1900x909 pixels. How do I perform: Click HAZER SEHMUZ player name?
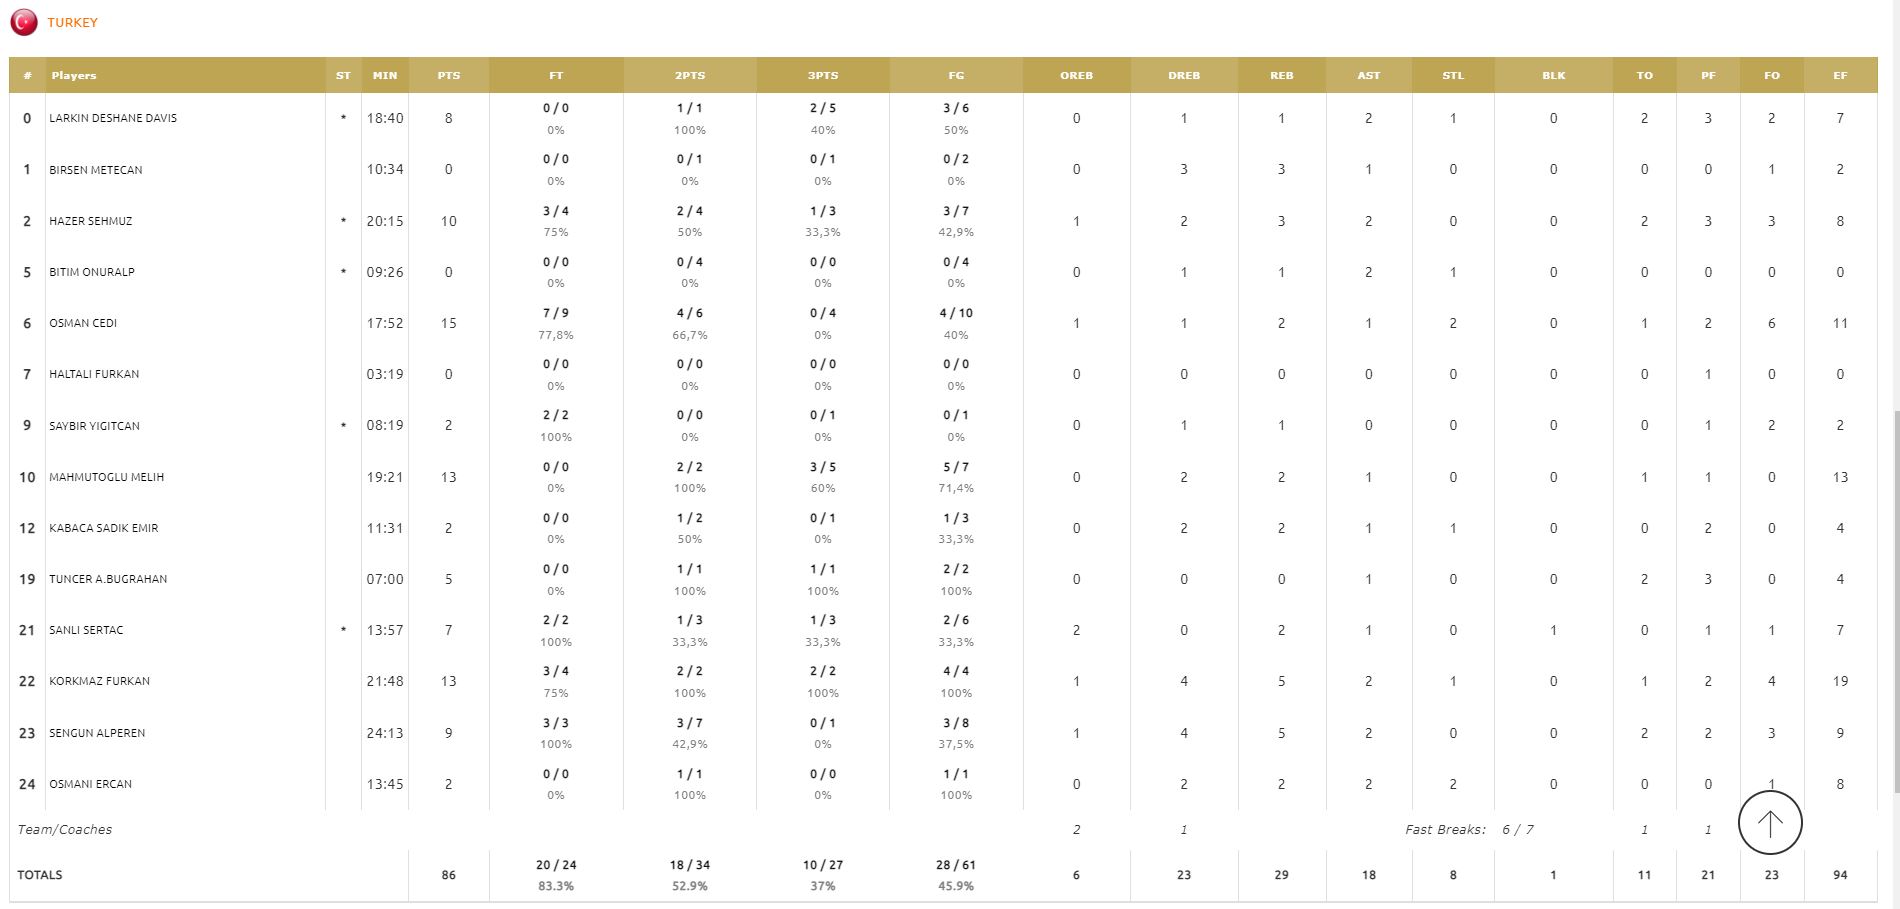(x=91, y=221)
